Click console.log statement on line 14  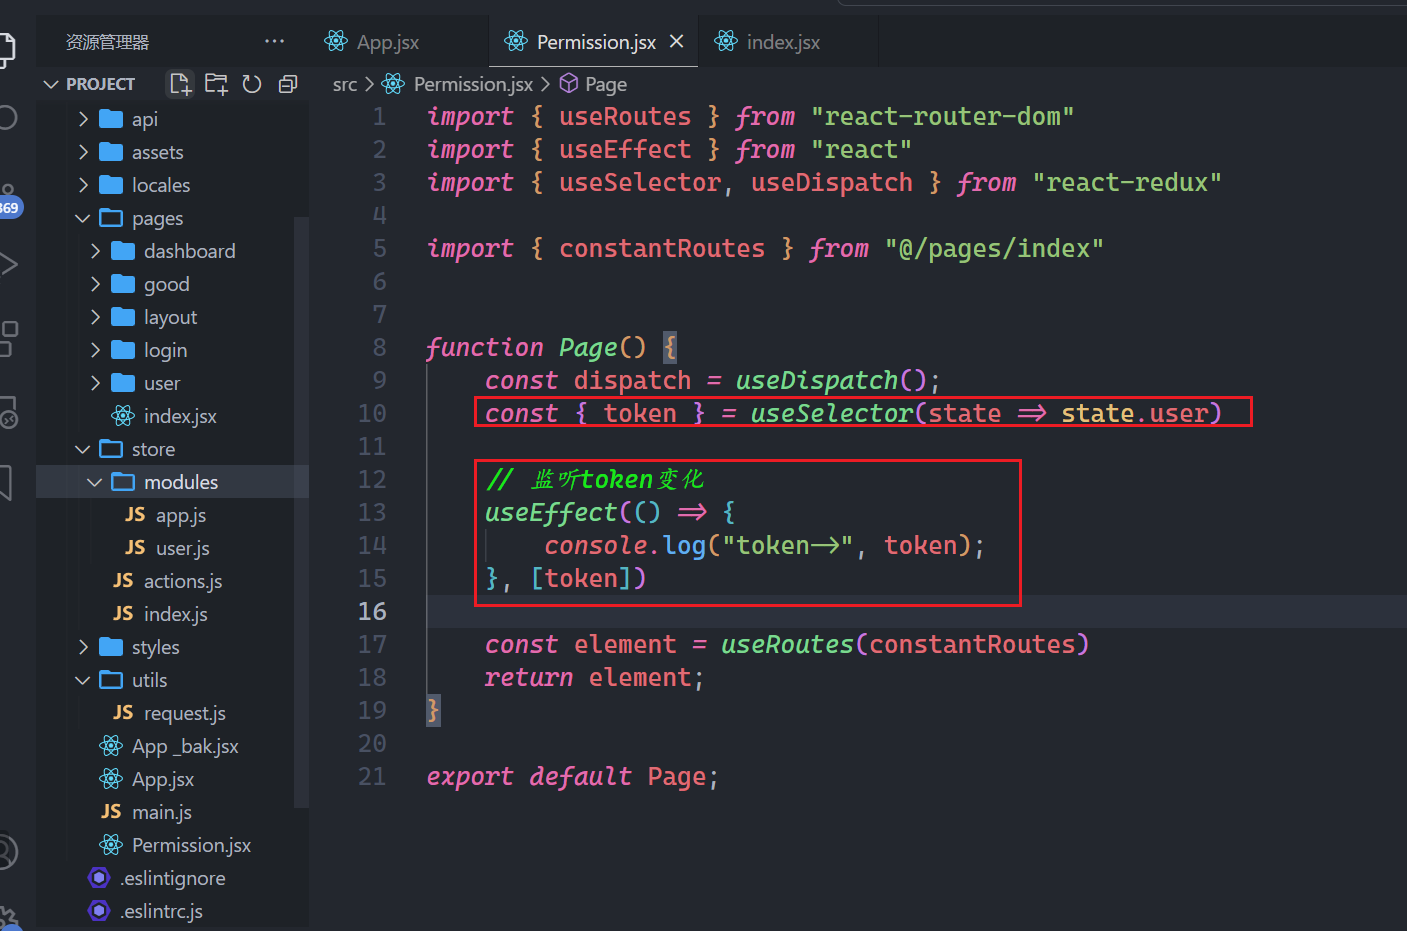pos(764,545)
